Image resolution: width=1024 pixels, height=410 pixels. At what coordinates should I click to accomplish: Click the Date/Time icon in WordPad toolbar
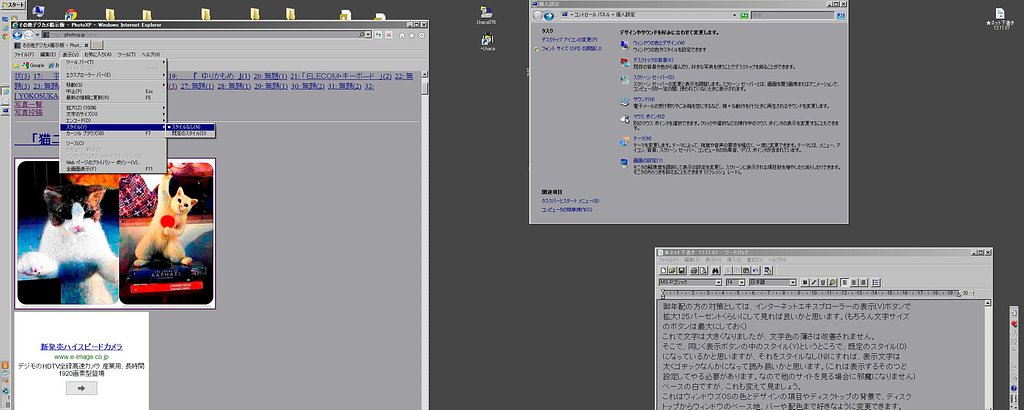[768, 270]
